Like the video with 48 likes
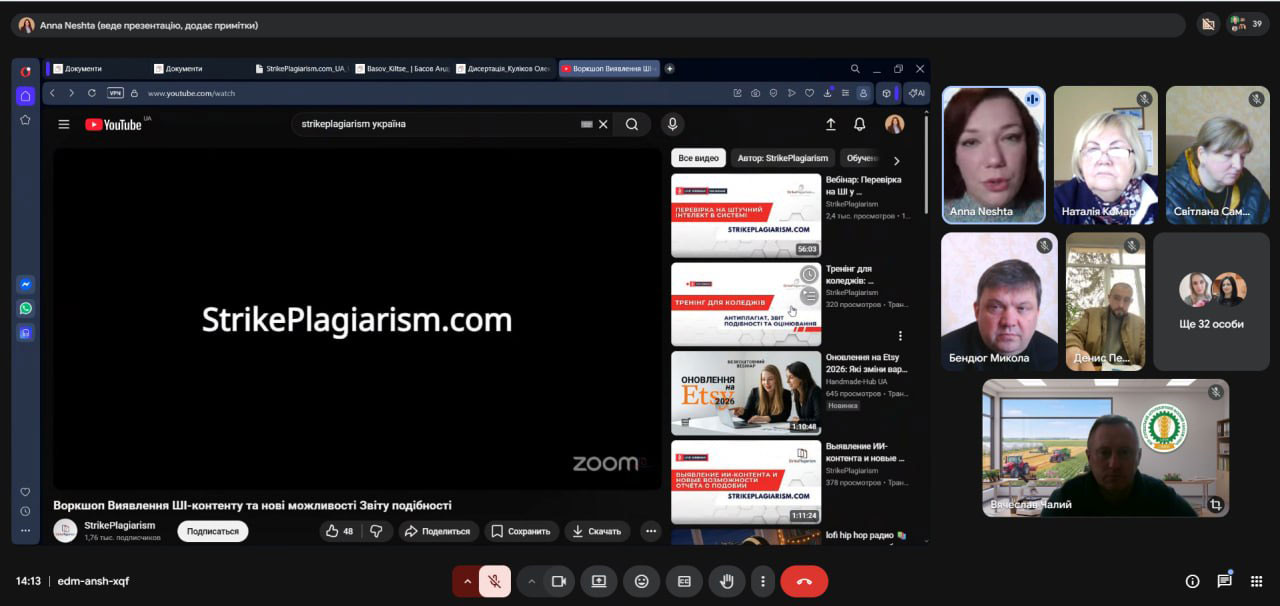This screenshot has width=1280, height=606. click(x=340, y=531)
